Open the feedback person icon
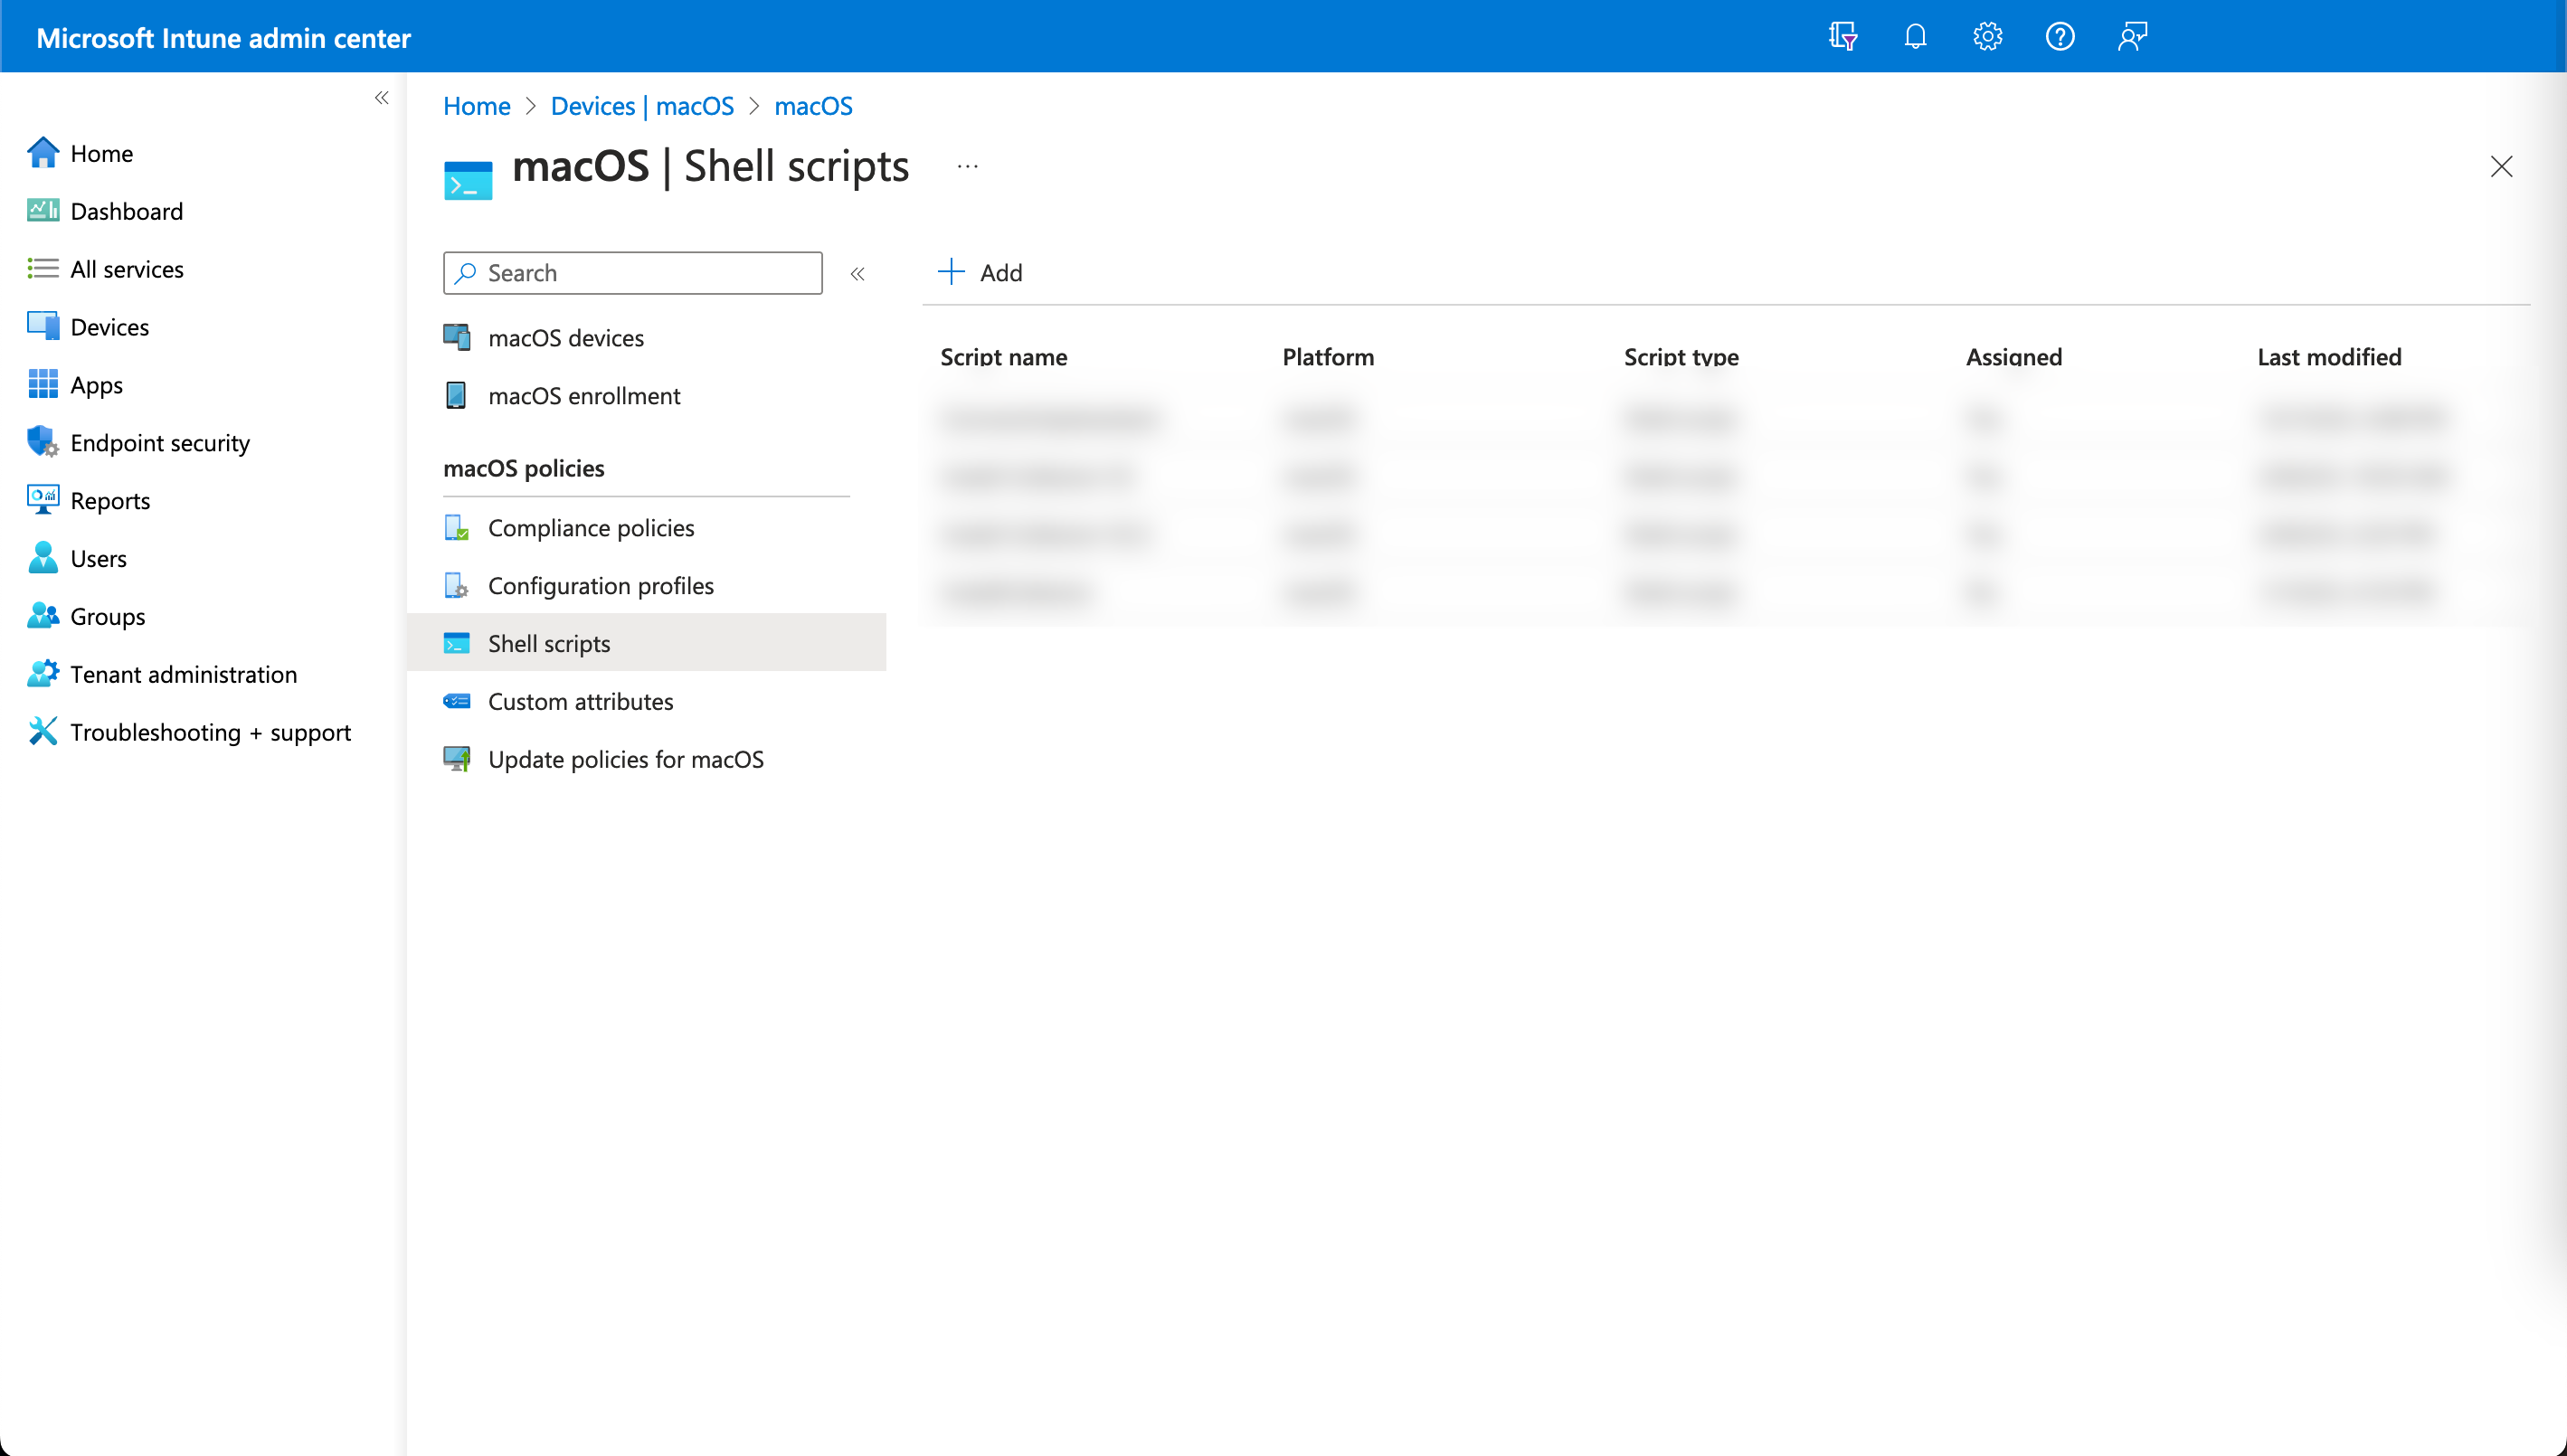This screenshot has width=2567, height=1456. click(x=2132, y=37)
